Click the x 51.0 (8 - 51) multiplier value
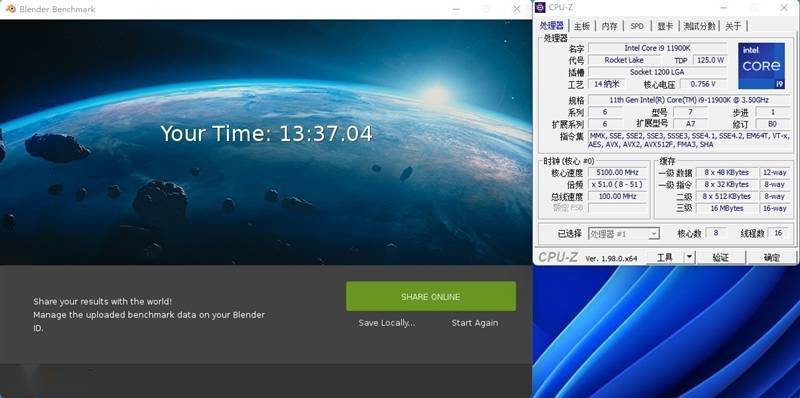The height and width of the screenshot is (398, 800). click(617, 184)
